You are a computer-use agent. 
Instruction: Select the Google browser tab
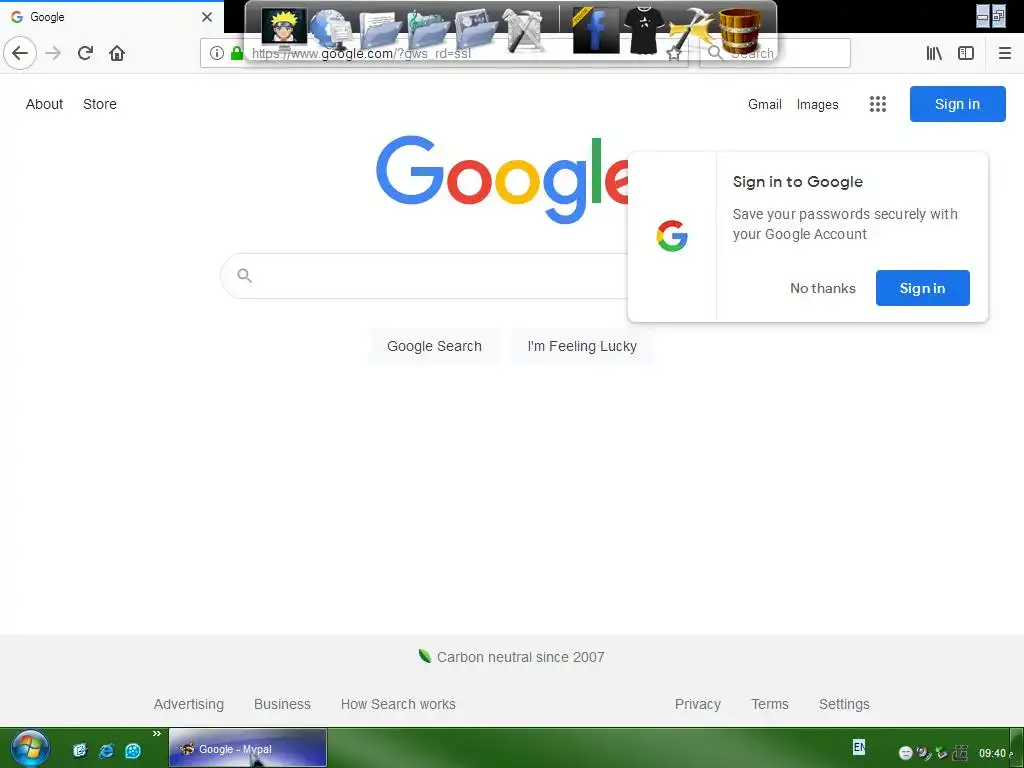tap(111, 17)
